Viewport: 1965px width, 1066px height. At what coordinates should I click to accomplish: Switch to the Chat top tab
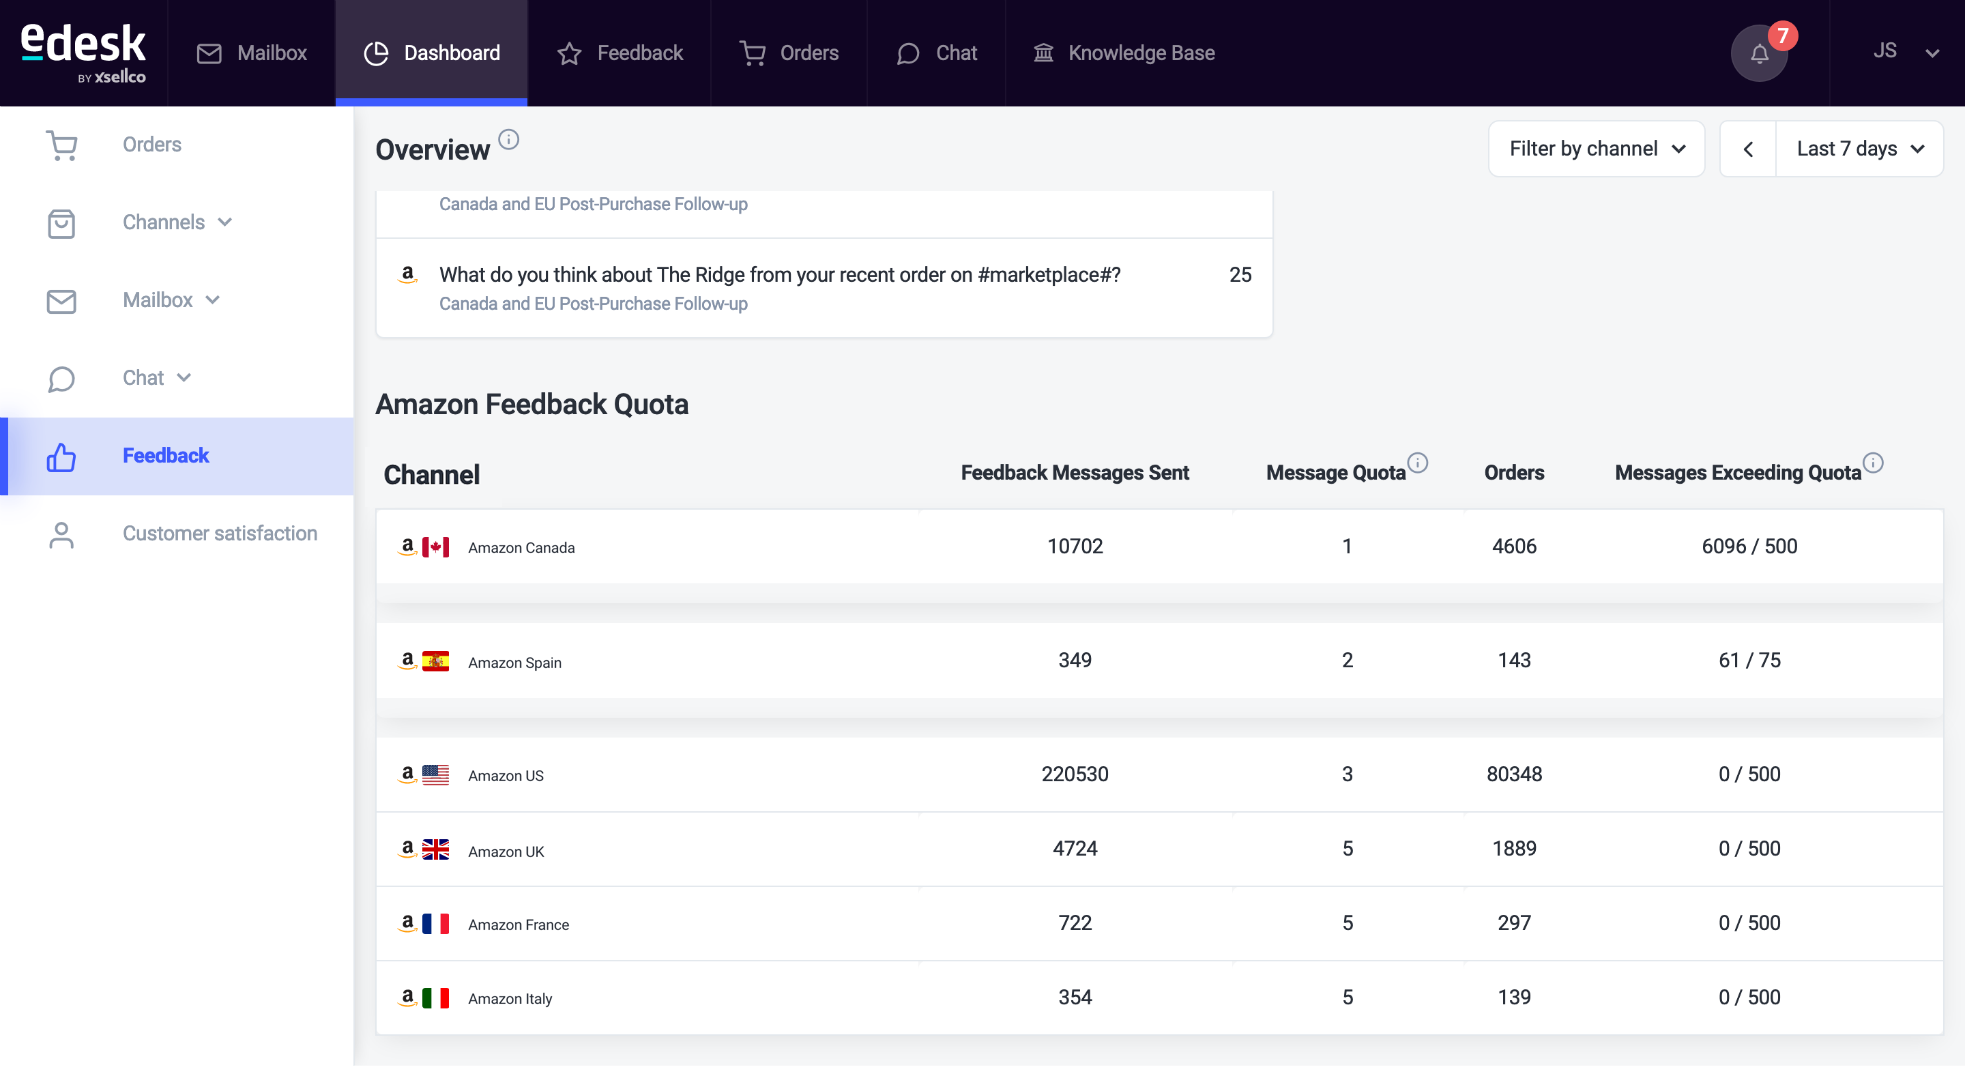pyautogui.click(x=937, y=53)
